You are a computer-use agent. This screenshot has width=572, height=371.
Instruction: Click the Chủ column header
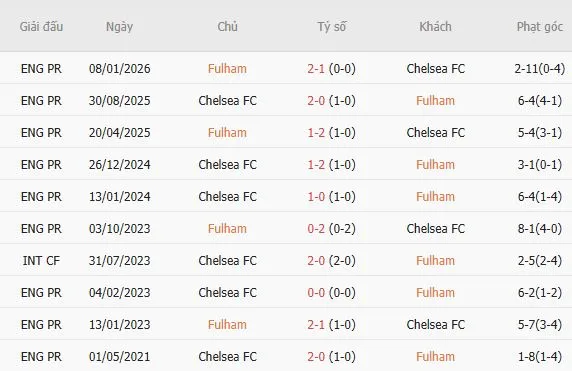[227, 27]
